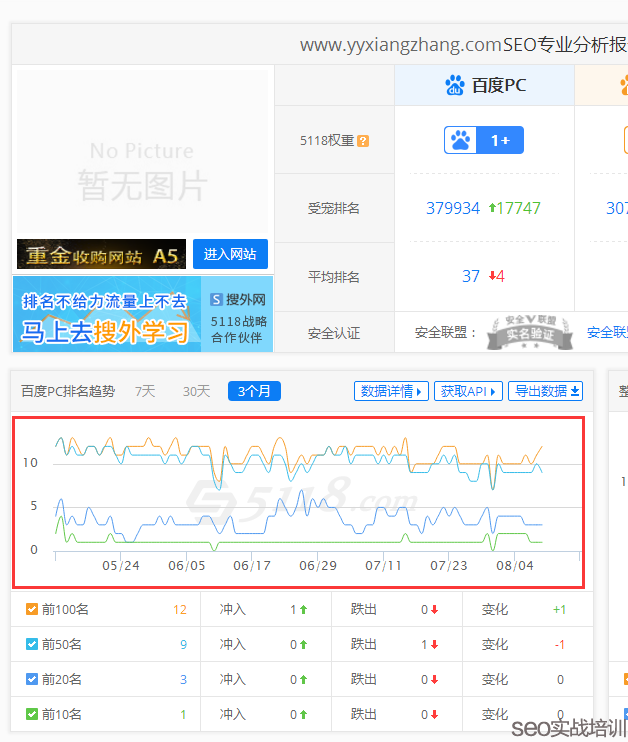Click the download arrow icon on 导出数据
Image resolution: width=628 pixels, height=742 pixels.
(x=575, y=391)
